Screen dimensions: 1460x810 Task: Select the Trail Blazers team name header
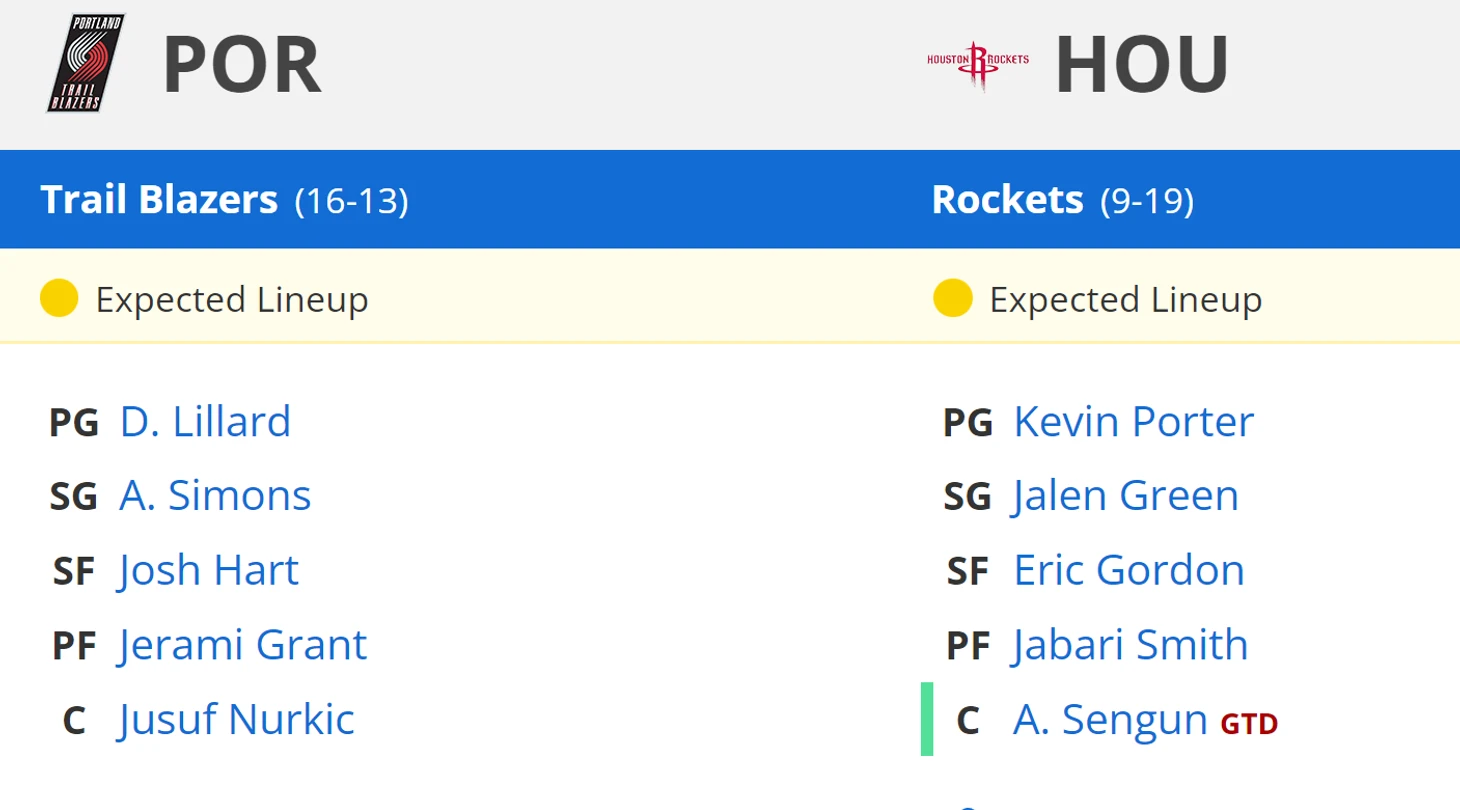coord(159,200)
